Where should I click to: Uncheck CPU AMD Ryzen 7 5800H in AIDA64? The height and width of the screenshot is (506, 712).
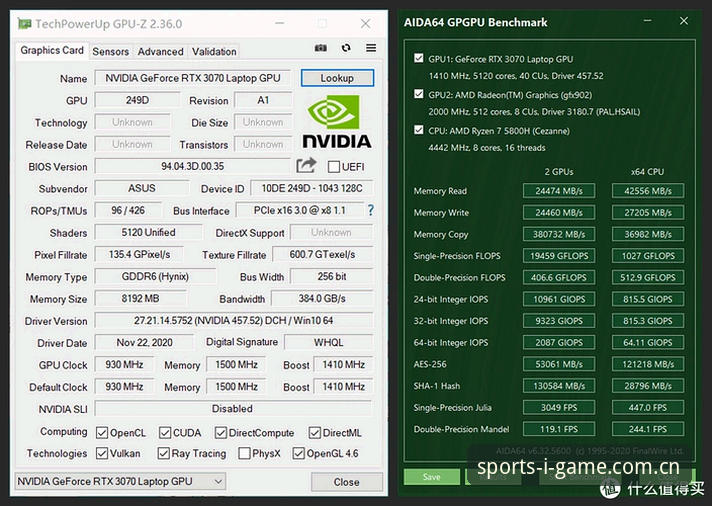tap(419, 130)
